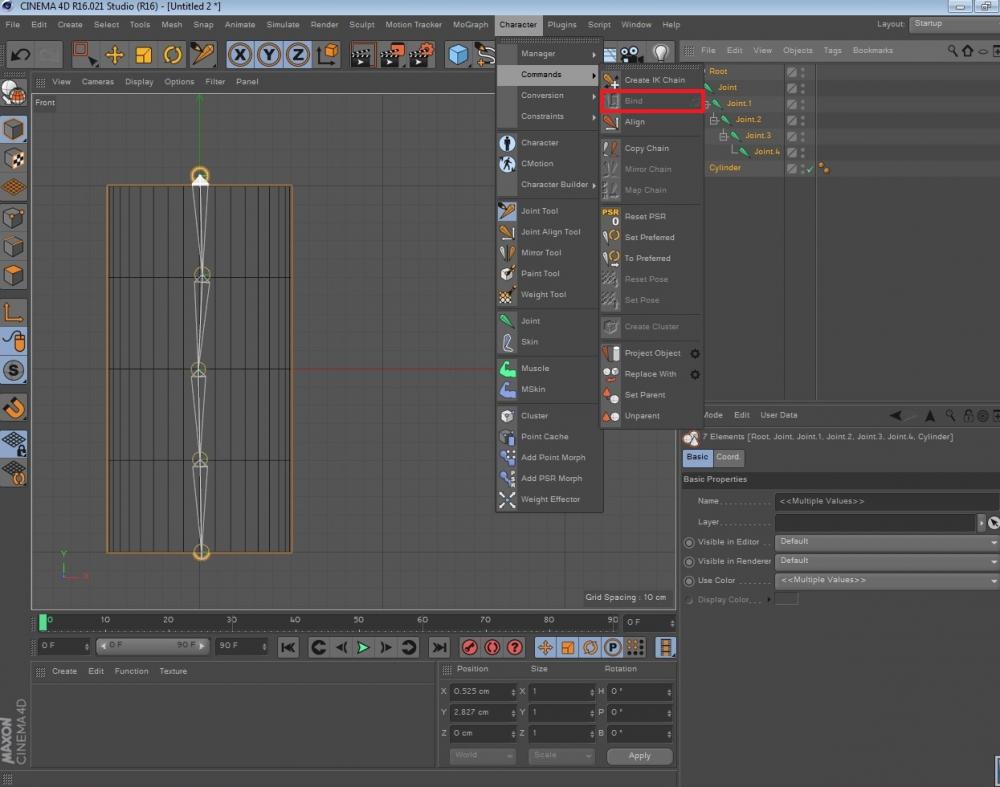Image resolution: width=1000 pixels, height=787 pixels.
Task: Select the Move tool in the top toolbar
Action: tap(114, 55)
